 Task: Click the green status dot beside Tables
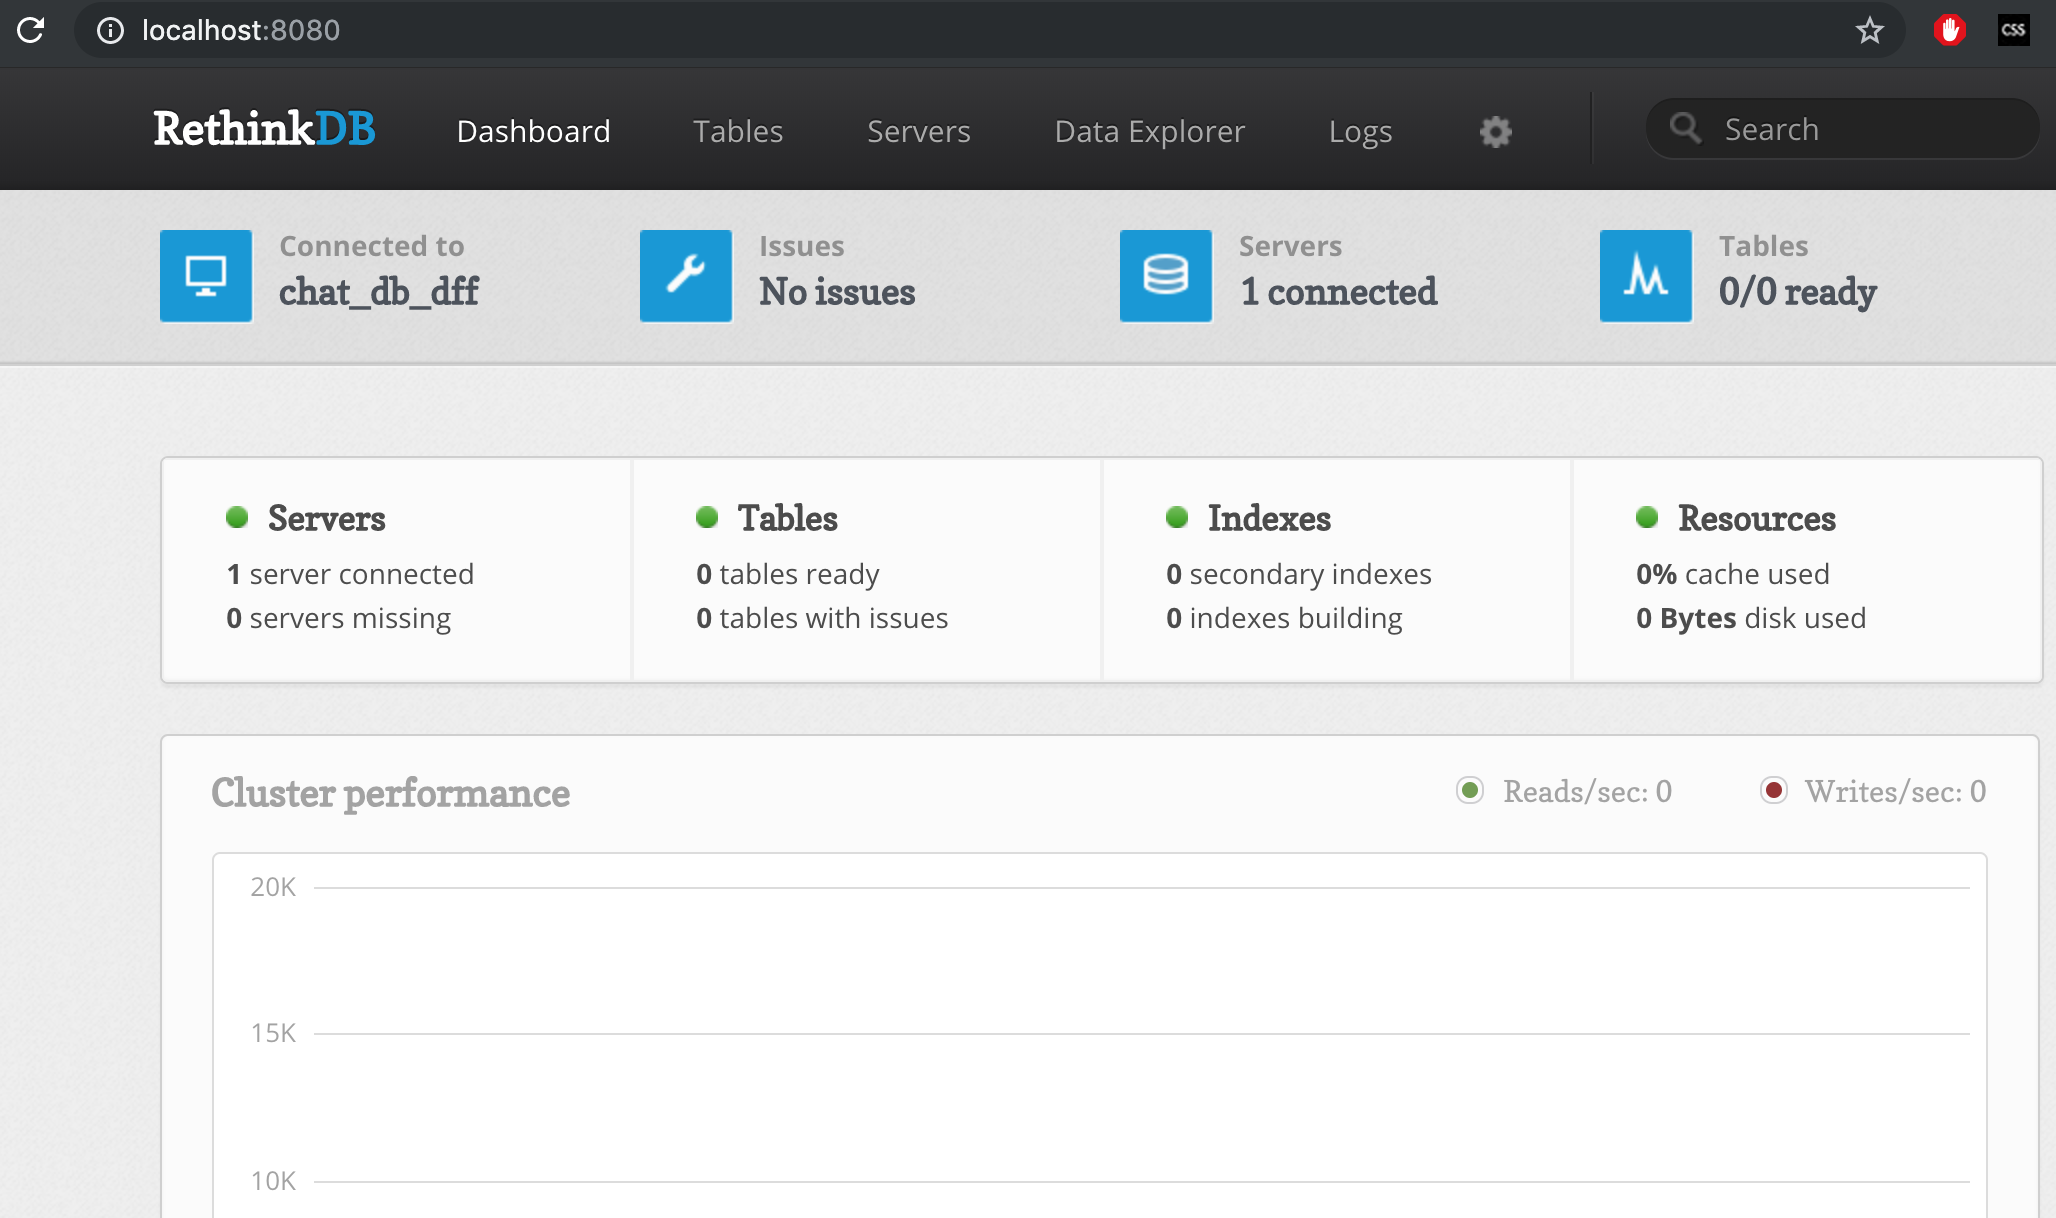[707, 517]
